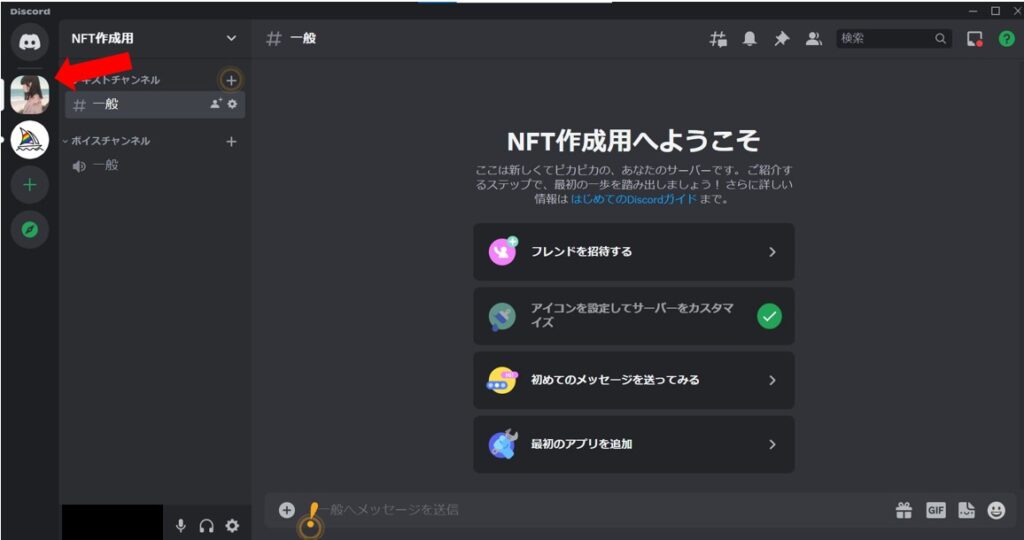This screenshot has width=1024, height=540.
Task: Join the 一般 voice channel
Action: point(155,166)
